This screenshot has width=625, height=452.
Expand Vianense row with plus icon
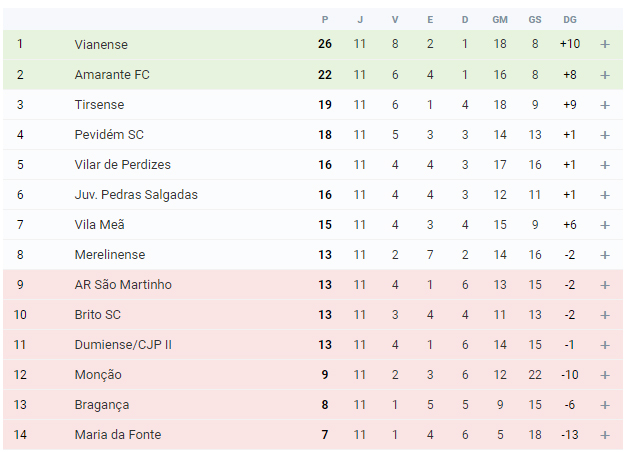(605, 44)
